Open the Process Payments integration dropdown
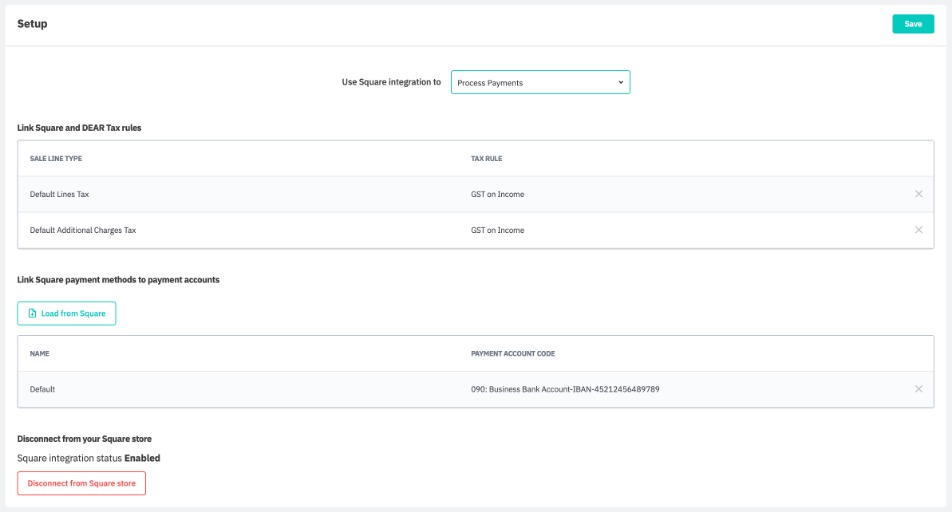This screenshot has height=512, width=952. pyautogui.click(x=540, y=82)
